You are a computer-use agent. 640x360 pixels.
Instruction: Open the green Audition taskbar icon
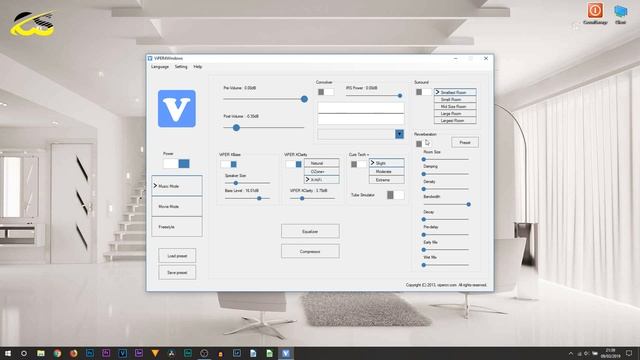pyautogui.click(x=188, y=353)
